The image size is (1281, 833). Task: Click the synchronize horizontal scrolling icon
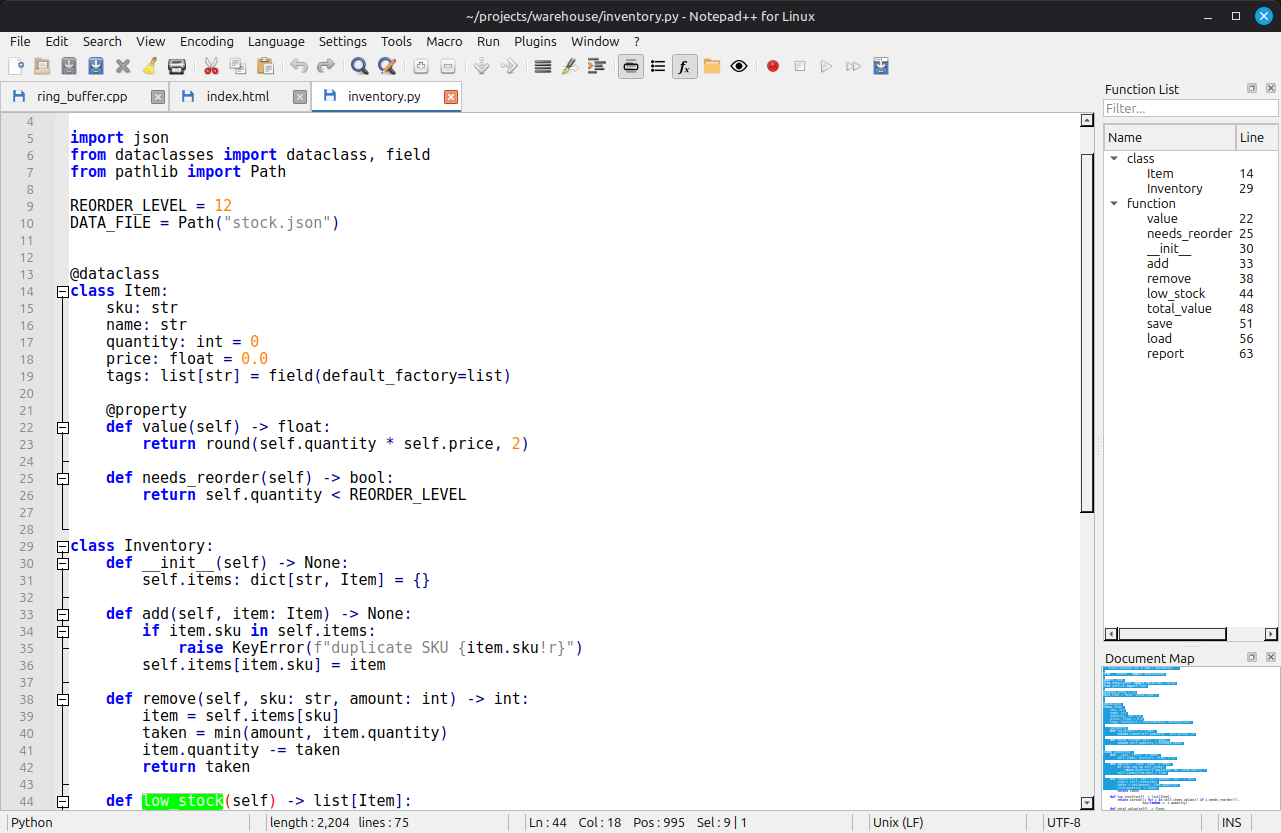click(509, 66)
